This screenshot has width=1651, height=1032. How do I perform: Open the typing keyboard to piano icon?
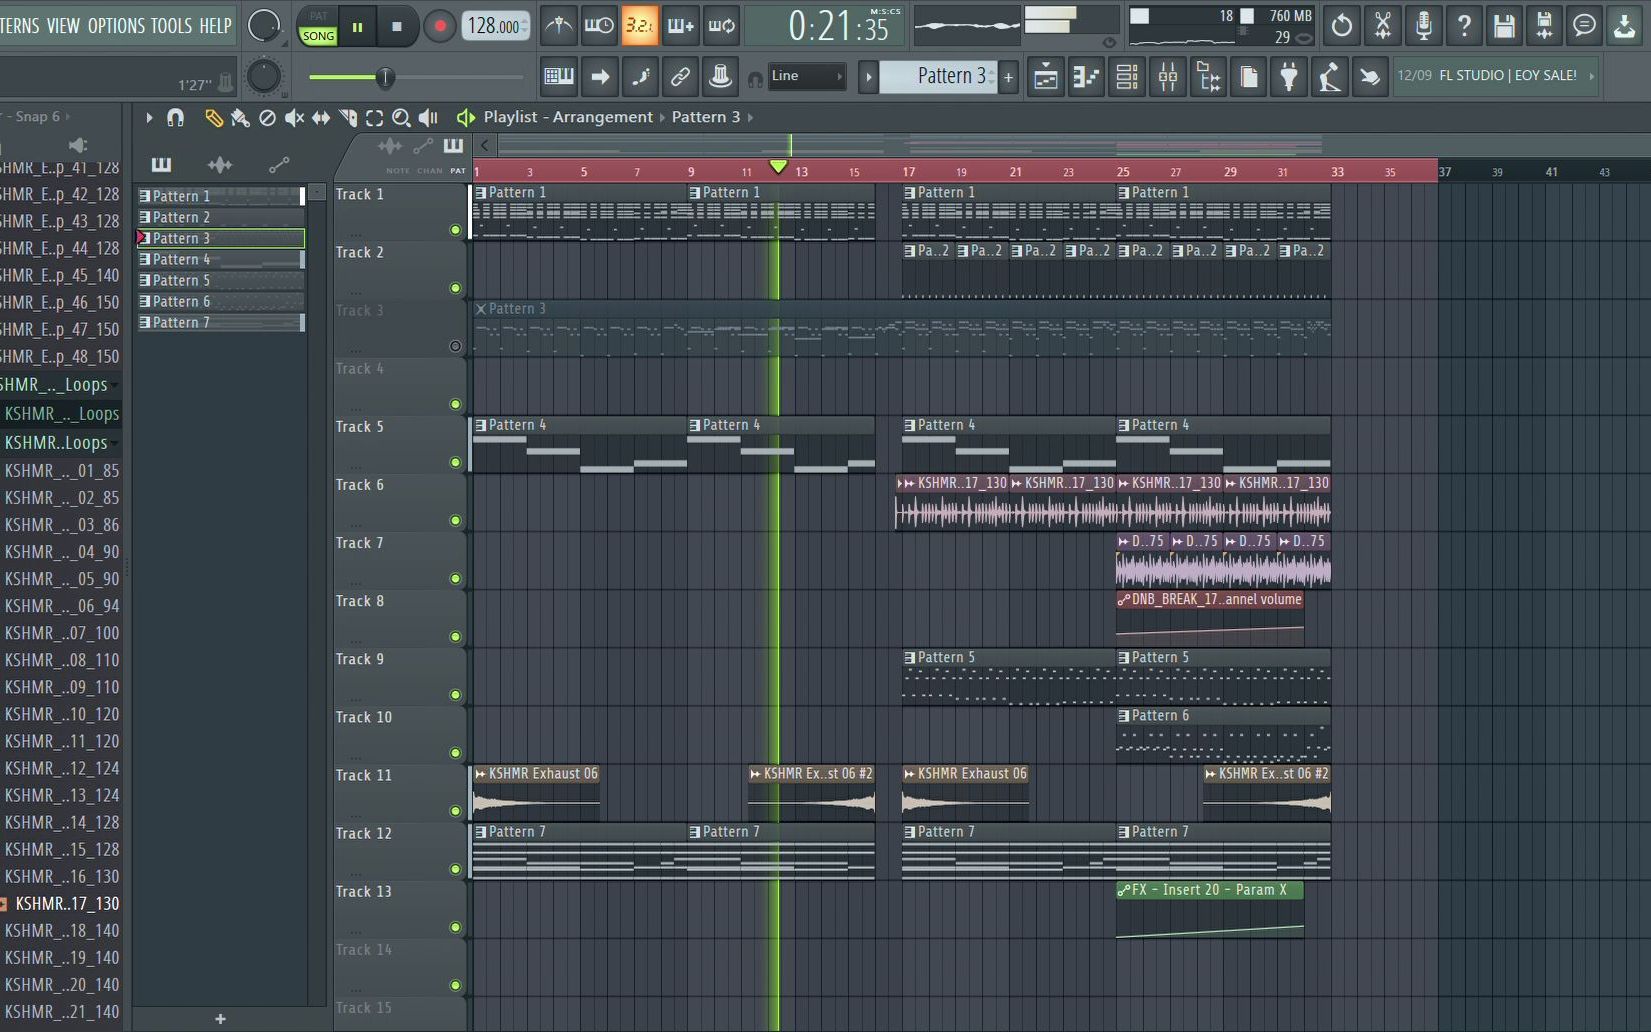pos(559,76)
